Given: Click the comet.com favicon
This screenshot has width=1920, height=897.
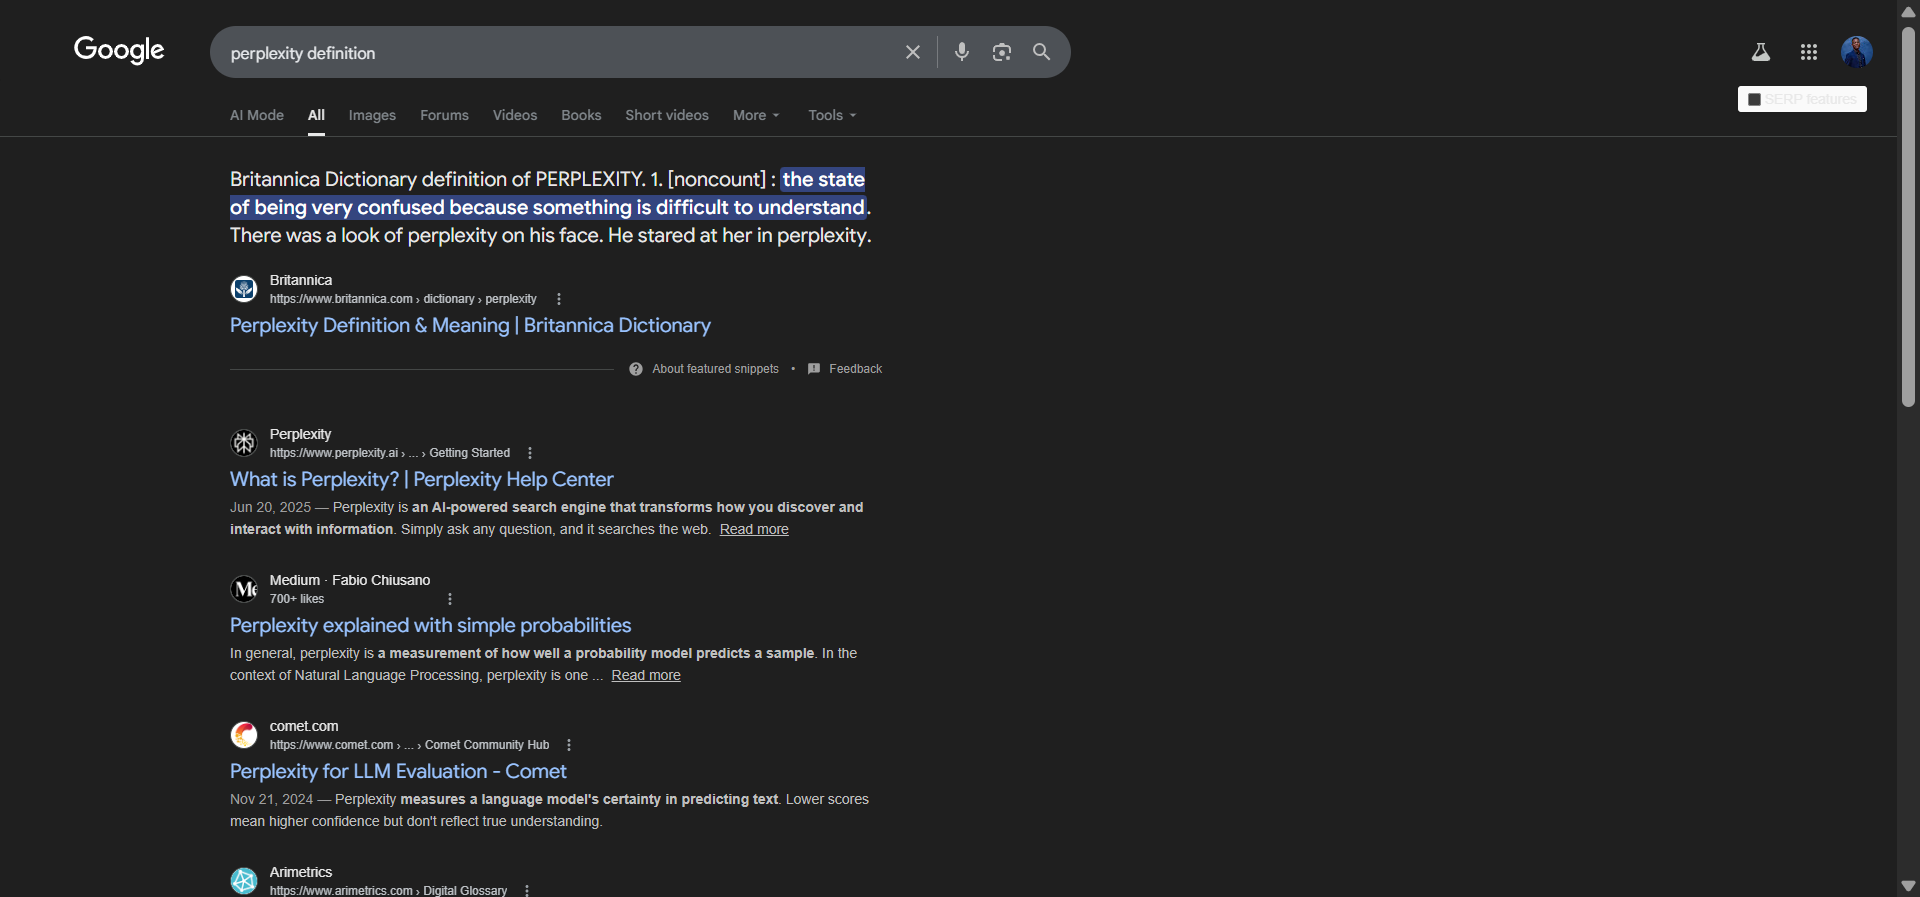Looking at the screenshot, I should point(244,735).
